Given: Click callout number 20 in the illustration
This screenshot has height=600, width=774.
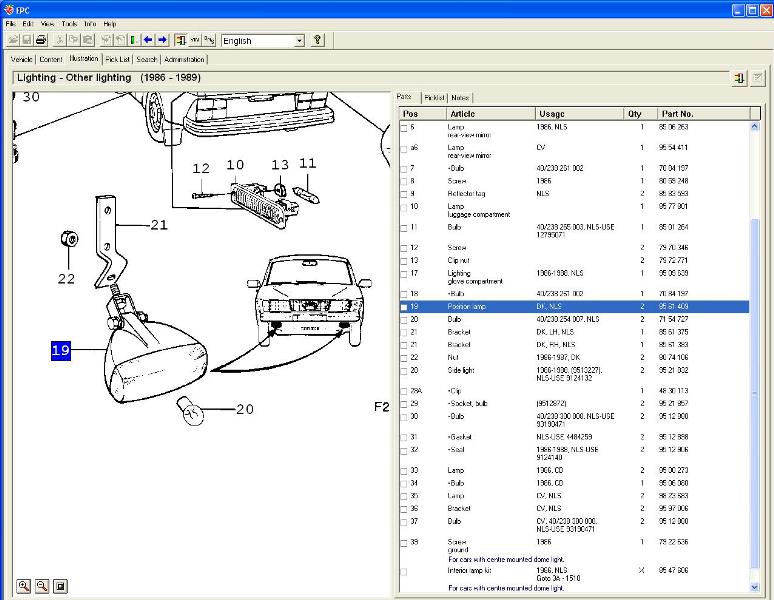Looking at the screenshot, I should click(244, 409).
